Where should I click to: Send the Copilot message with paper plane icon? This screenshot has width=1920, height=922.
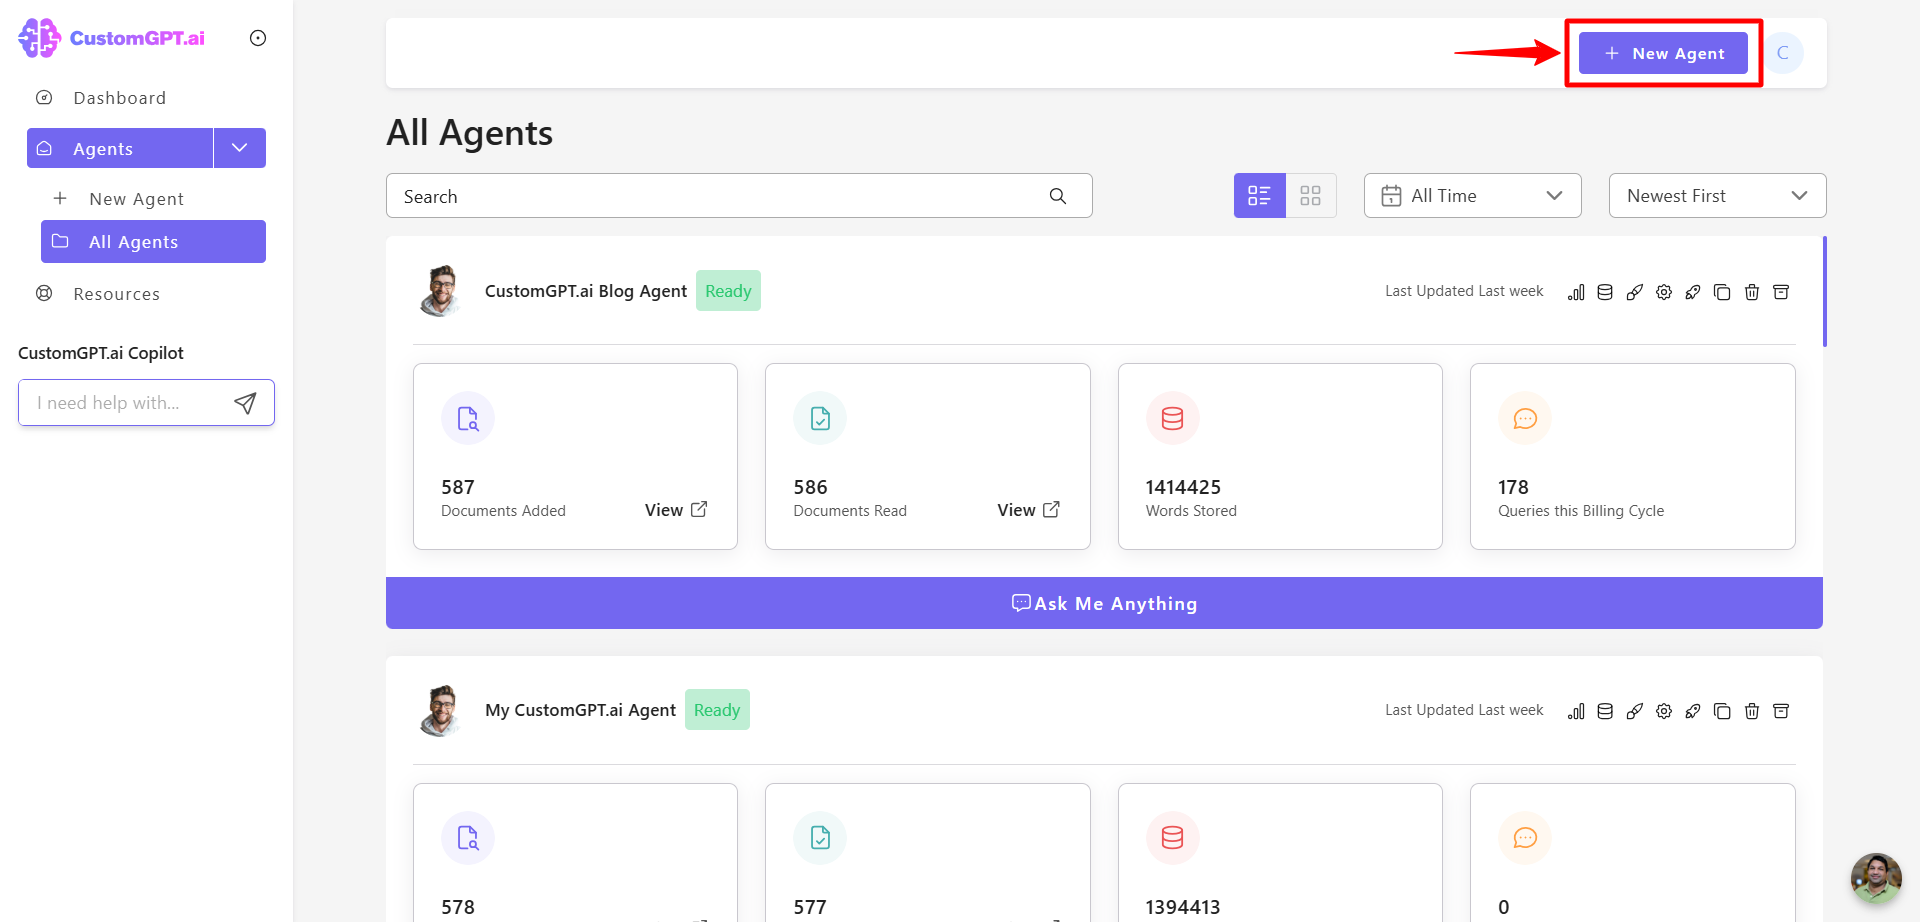click(245, 403)
